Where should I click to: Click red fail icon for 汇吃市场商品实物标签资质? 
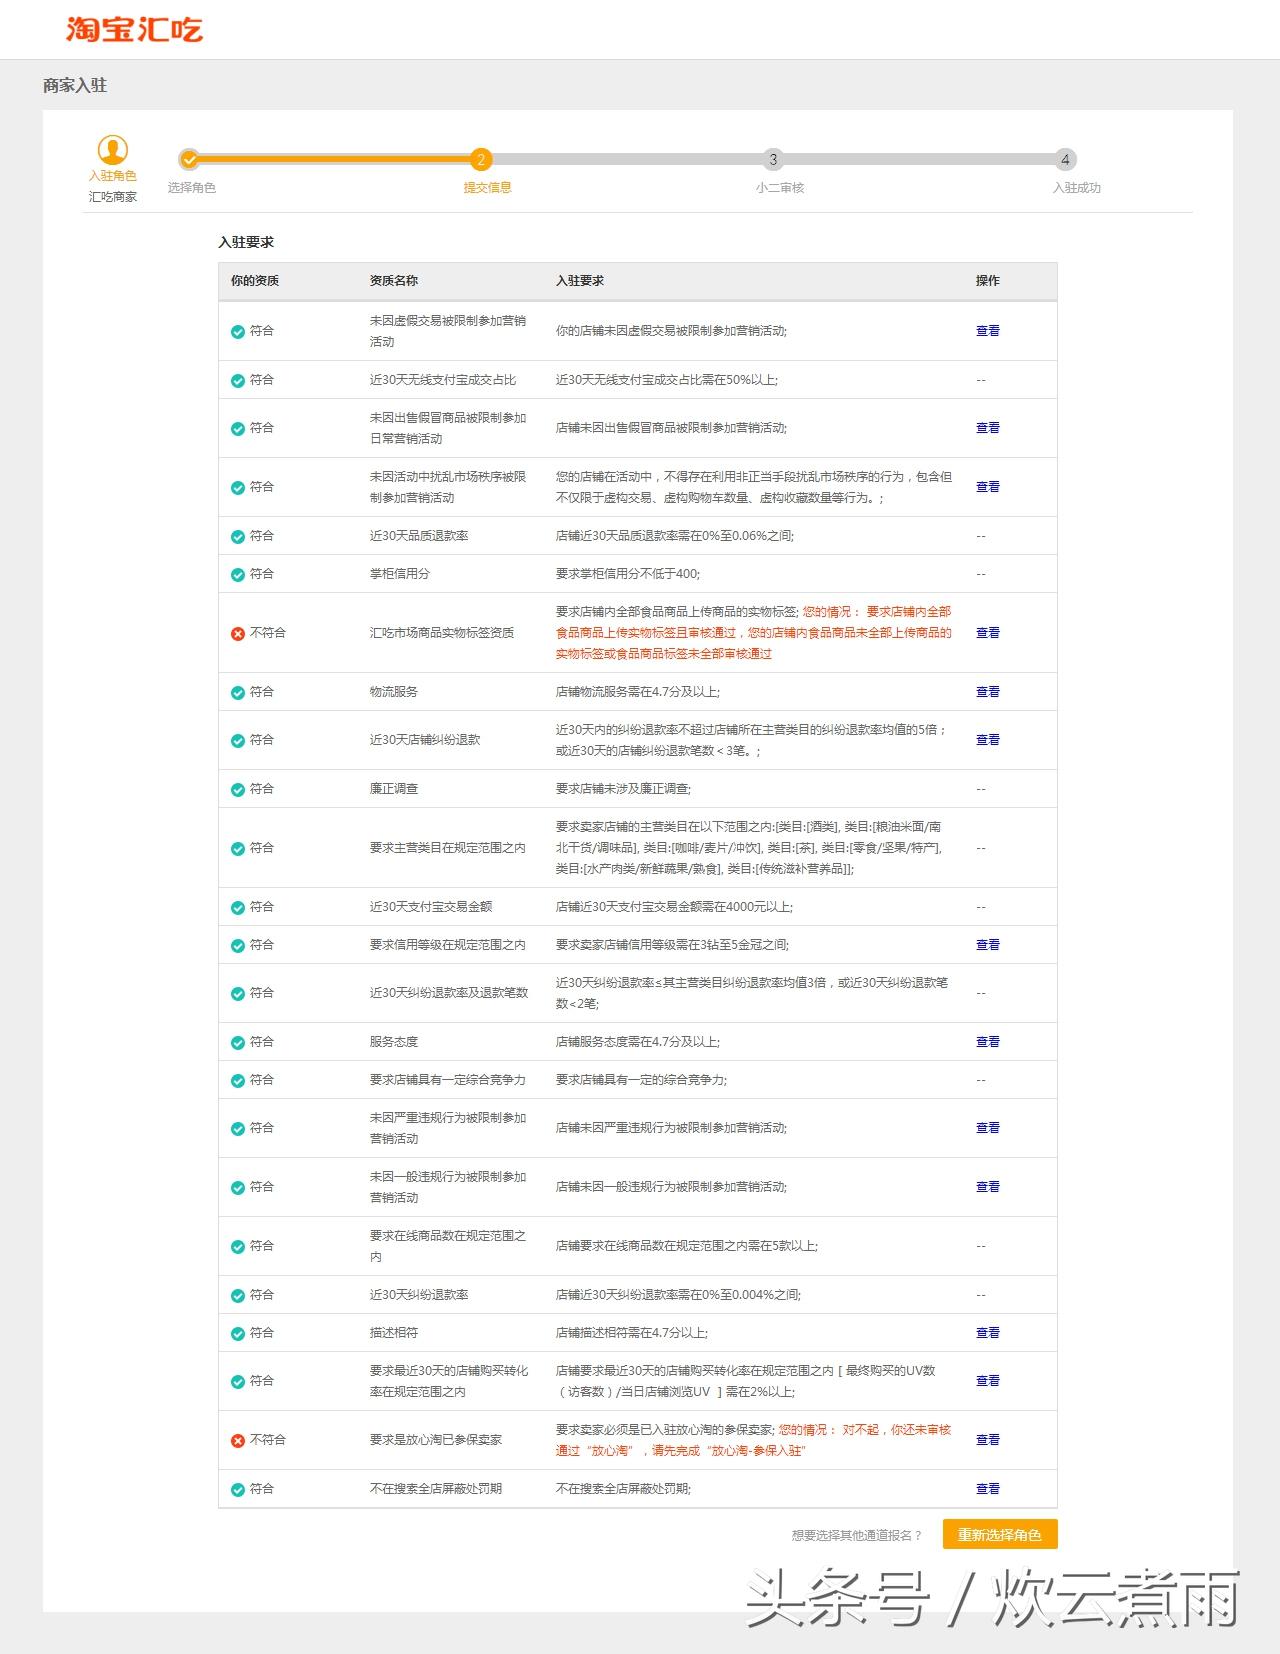coord(238,633)
